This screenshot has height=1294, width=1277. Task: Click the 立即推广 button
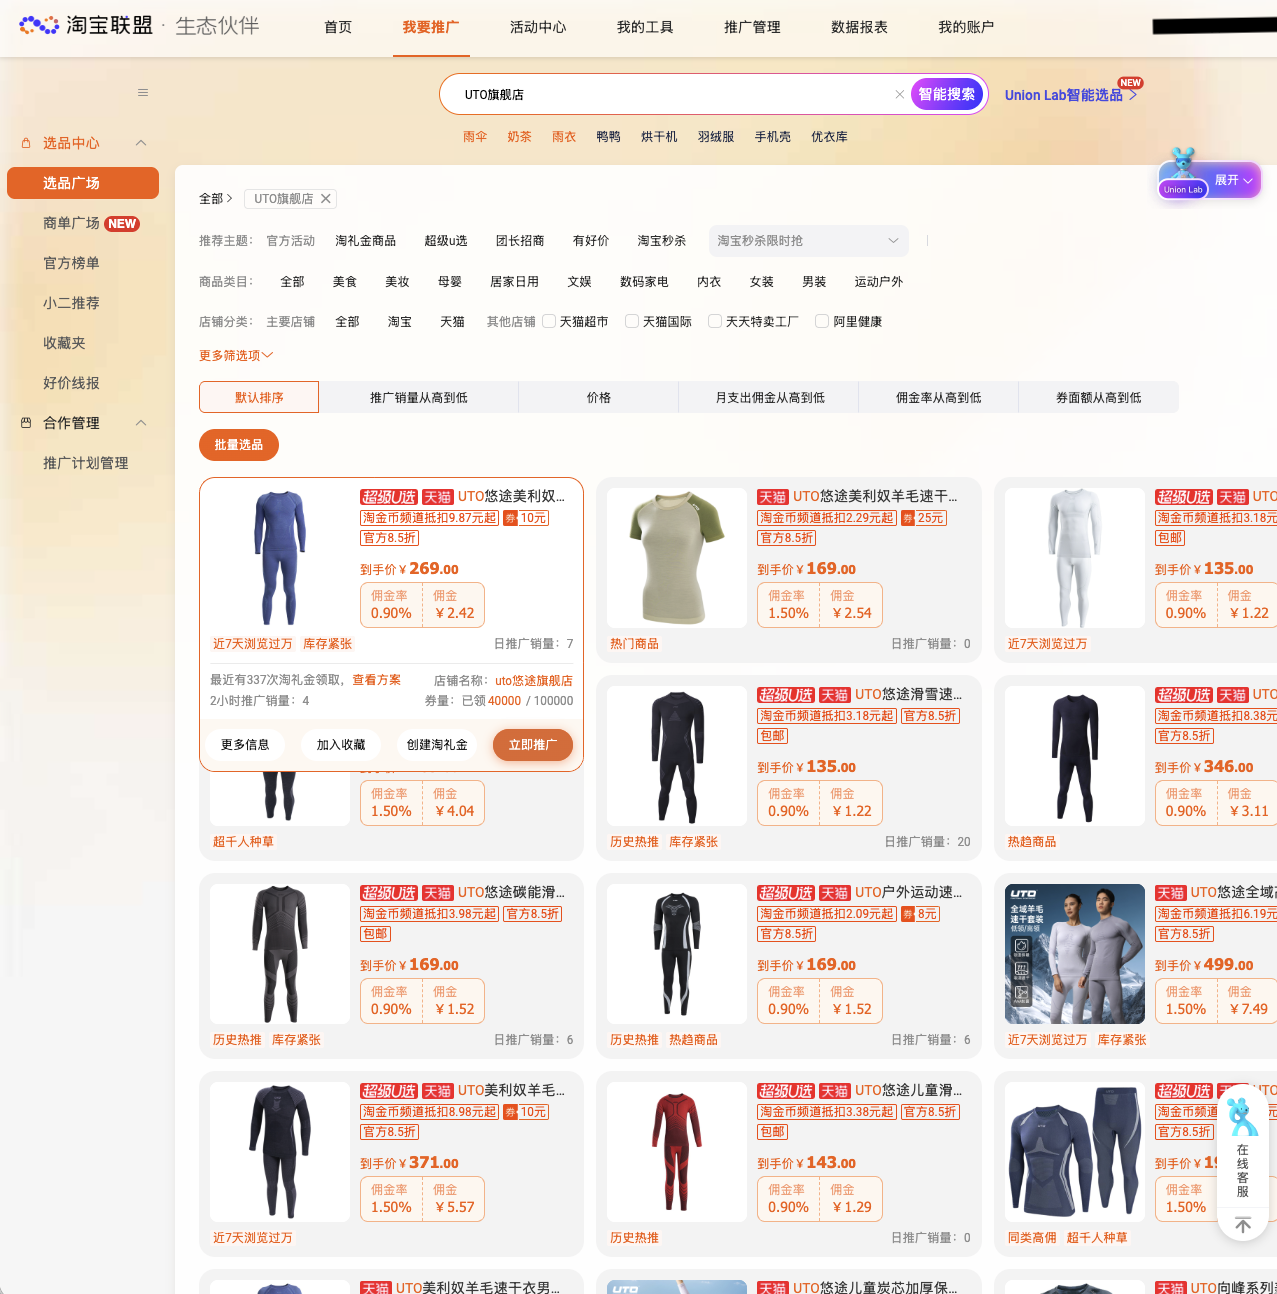click(x=532, y=745)
